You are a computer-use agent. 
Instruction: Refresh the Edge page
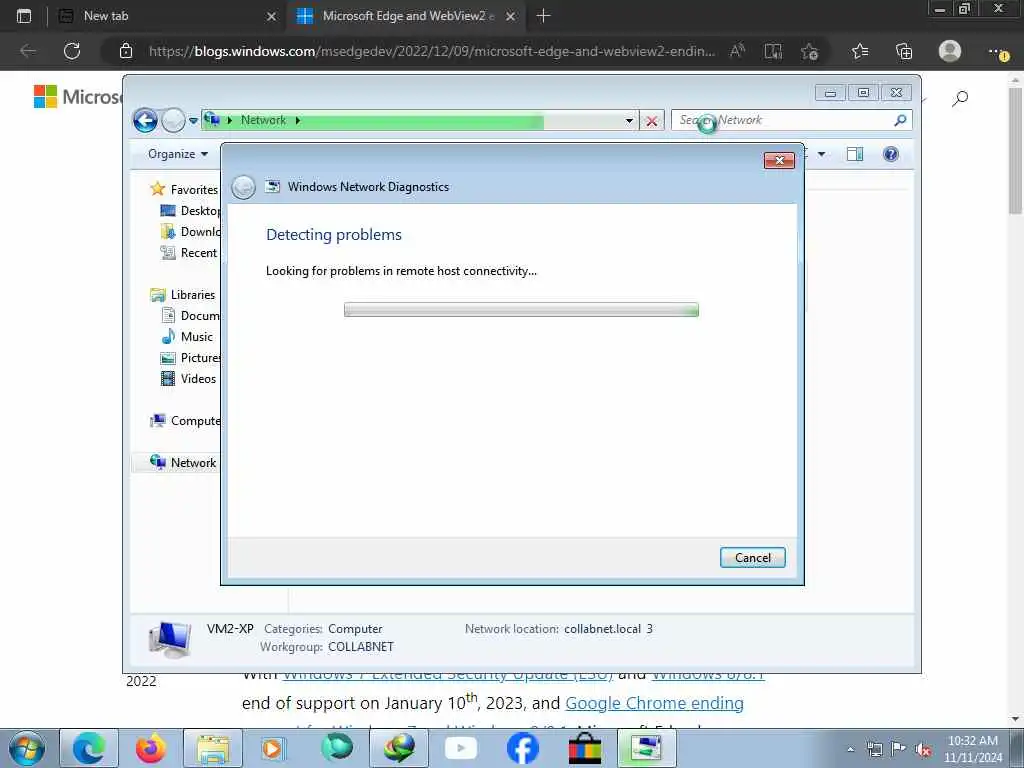[x=72, y=51]
